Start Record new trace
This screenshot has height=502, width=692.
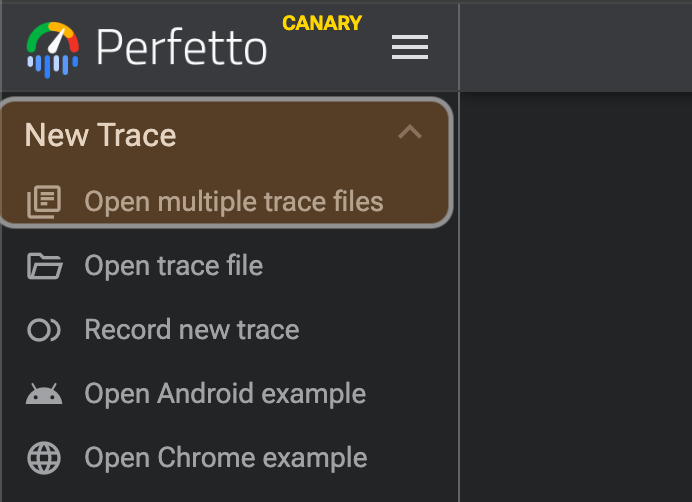point(191,330)
